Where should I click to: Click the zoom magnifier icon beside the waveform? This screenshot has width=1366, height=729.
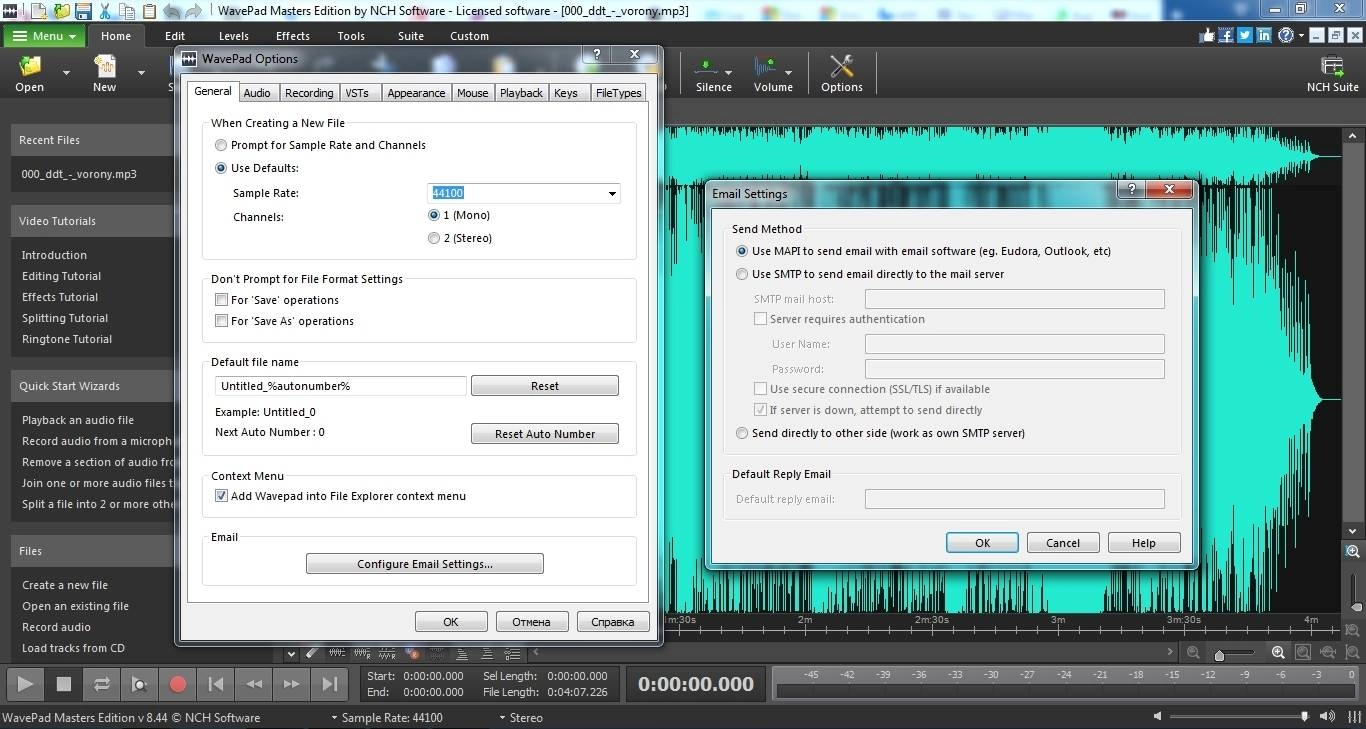coord(1353,551)
